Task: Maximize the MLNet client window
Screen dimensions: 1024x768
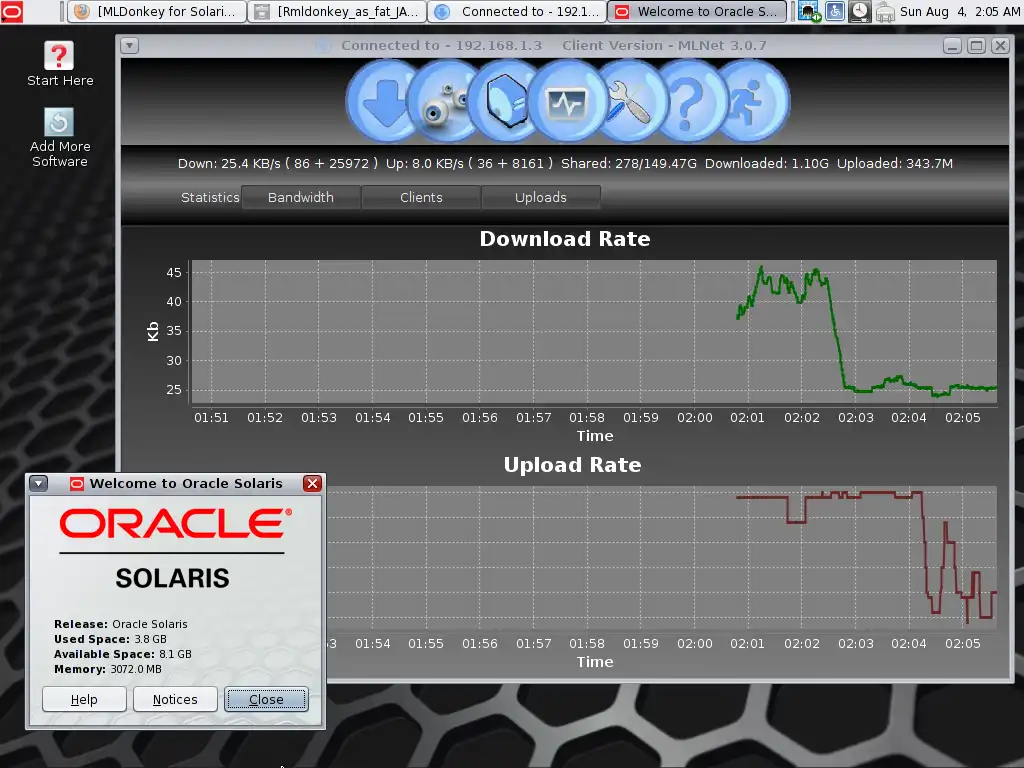Action: (976, 46)
